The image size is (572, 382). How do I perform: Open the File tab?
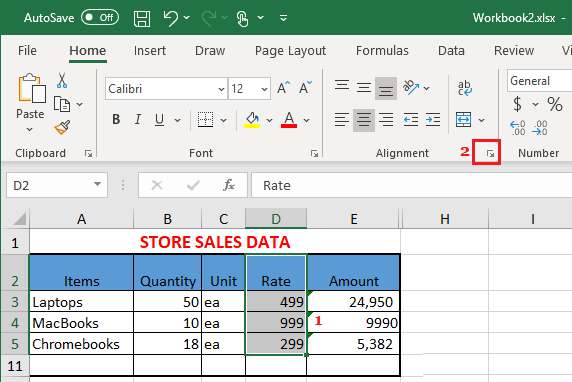pos(27,51)
